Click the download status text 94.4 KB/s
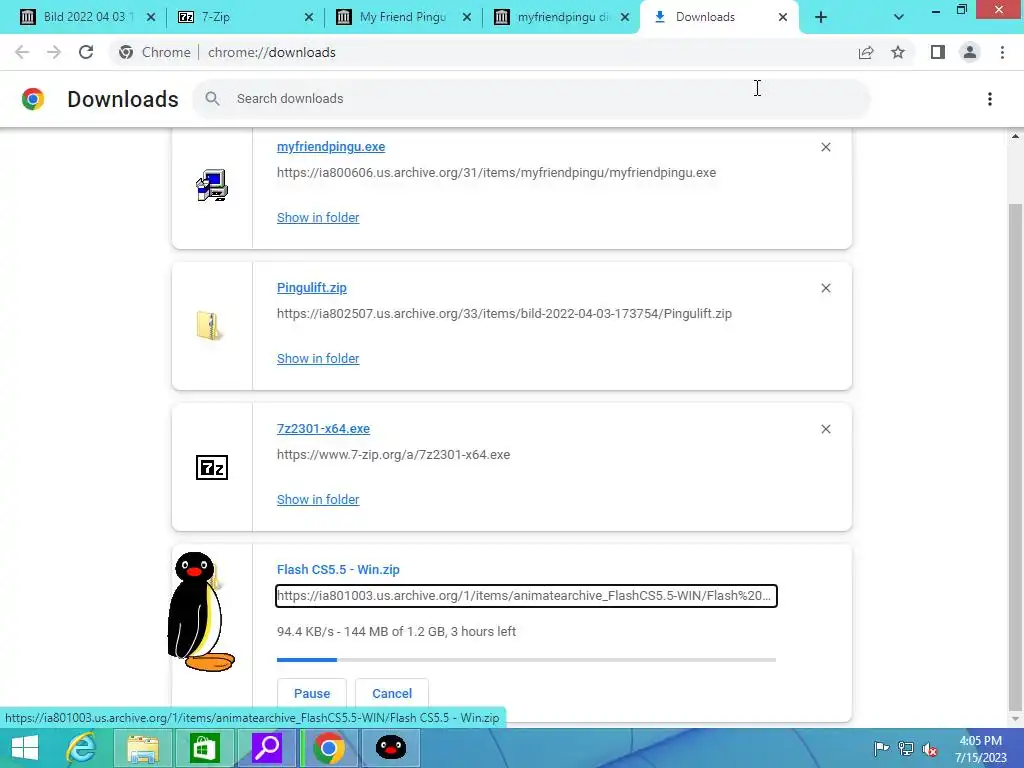This screenshot has height=768, width=1024. coord(396,632)
